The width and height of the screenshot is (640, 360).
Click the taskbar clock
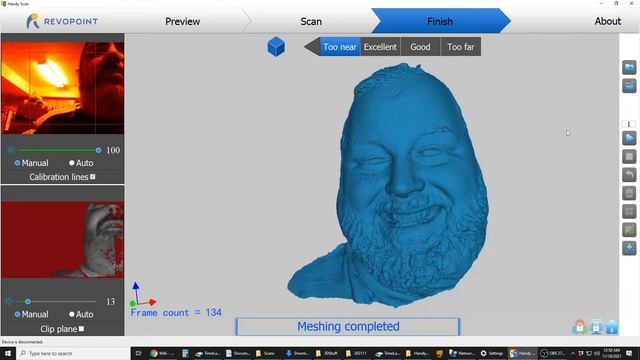pyautogui.click(x=611, y=353)
